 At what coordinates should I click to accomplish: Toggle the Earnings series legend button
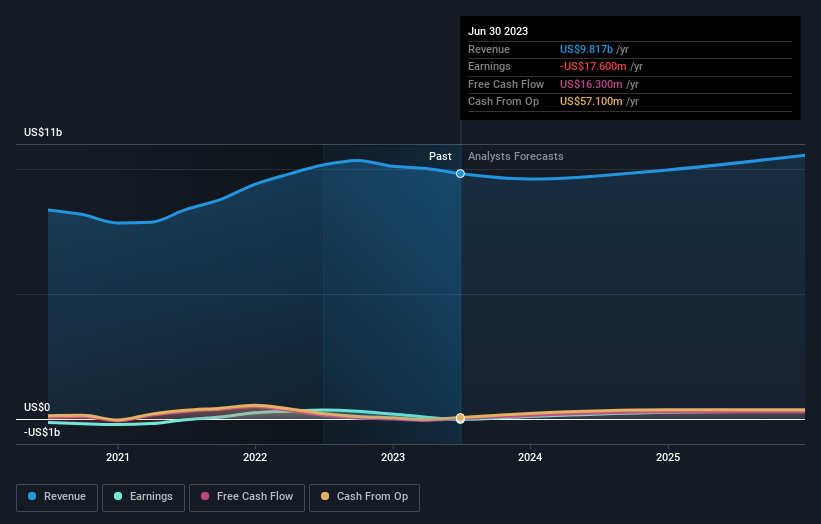(x=143, y=497)
